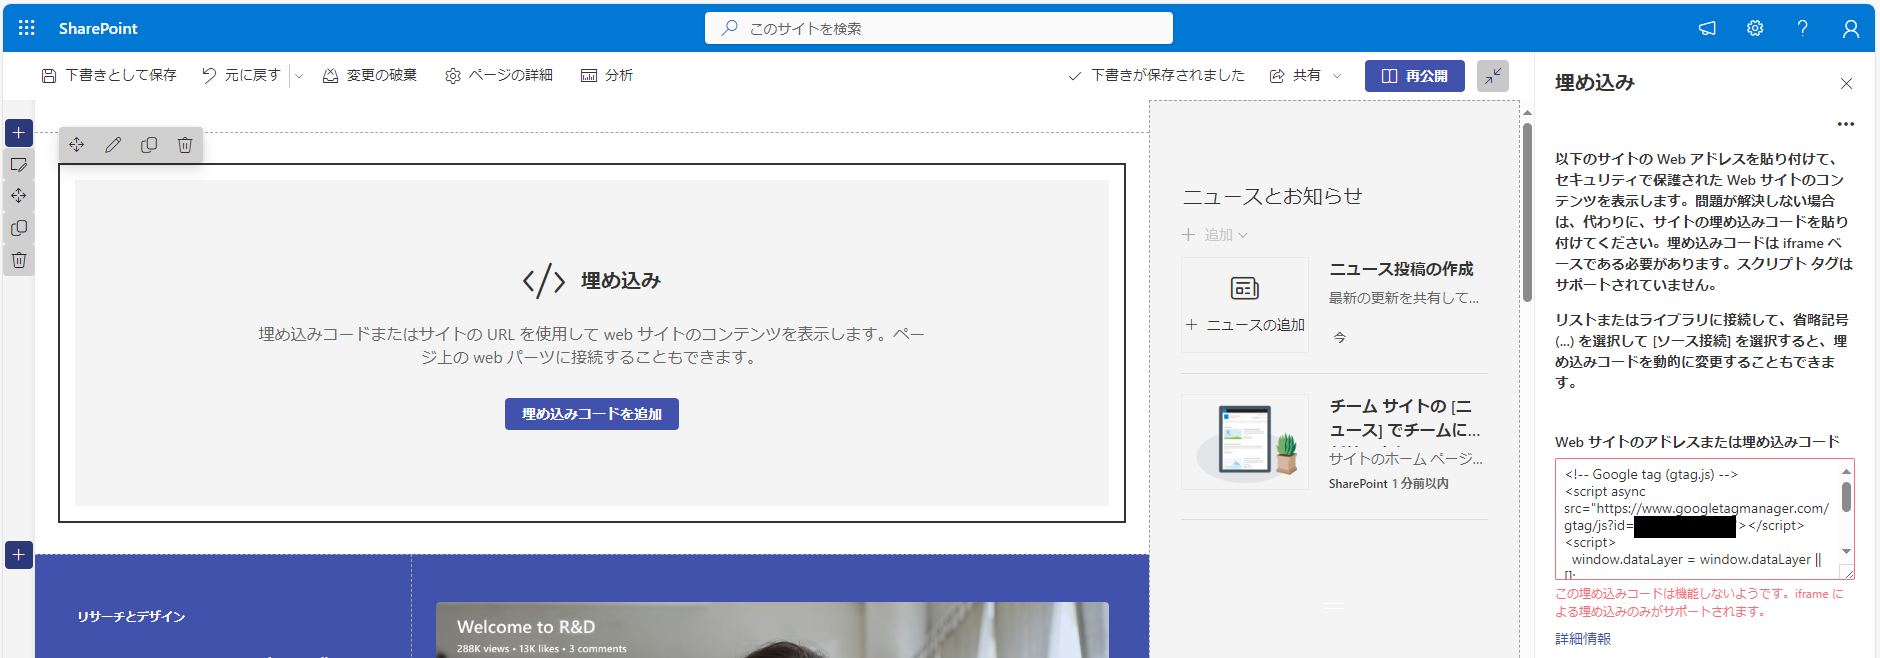The width and height of the screenshot is (1880, 658).
Task: Focus the site search box
Action: [x=938, y=28]
